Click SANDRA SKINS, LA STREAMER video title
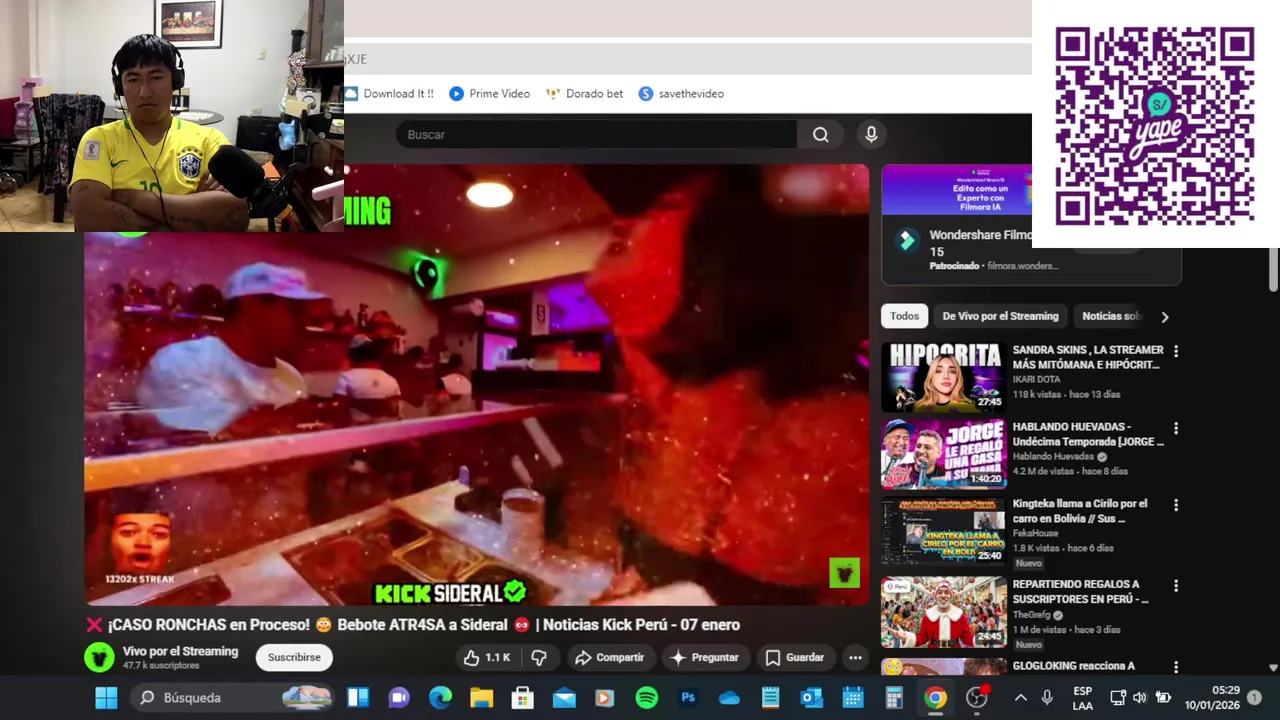 1088,357
